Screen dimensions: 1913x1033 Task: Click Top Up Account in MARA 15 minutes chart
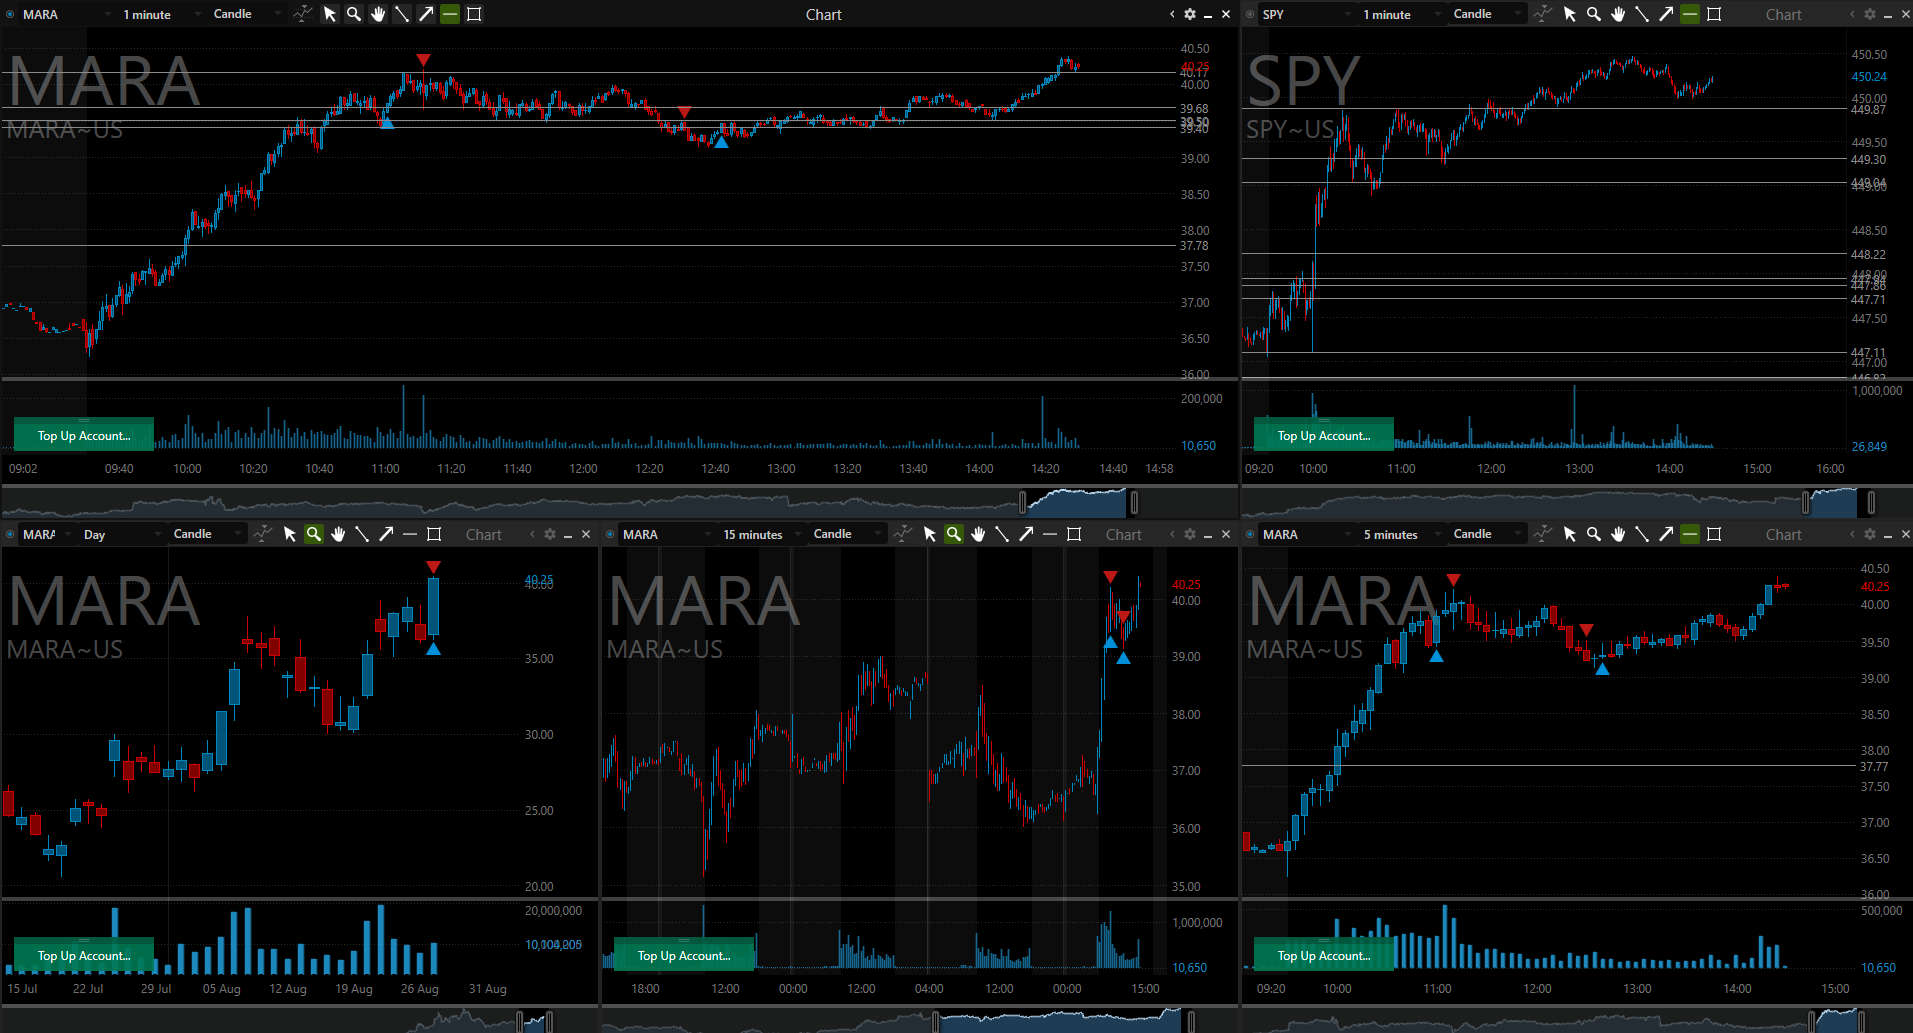[x=684, y=955]
